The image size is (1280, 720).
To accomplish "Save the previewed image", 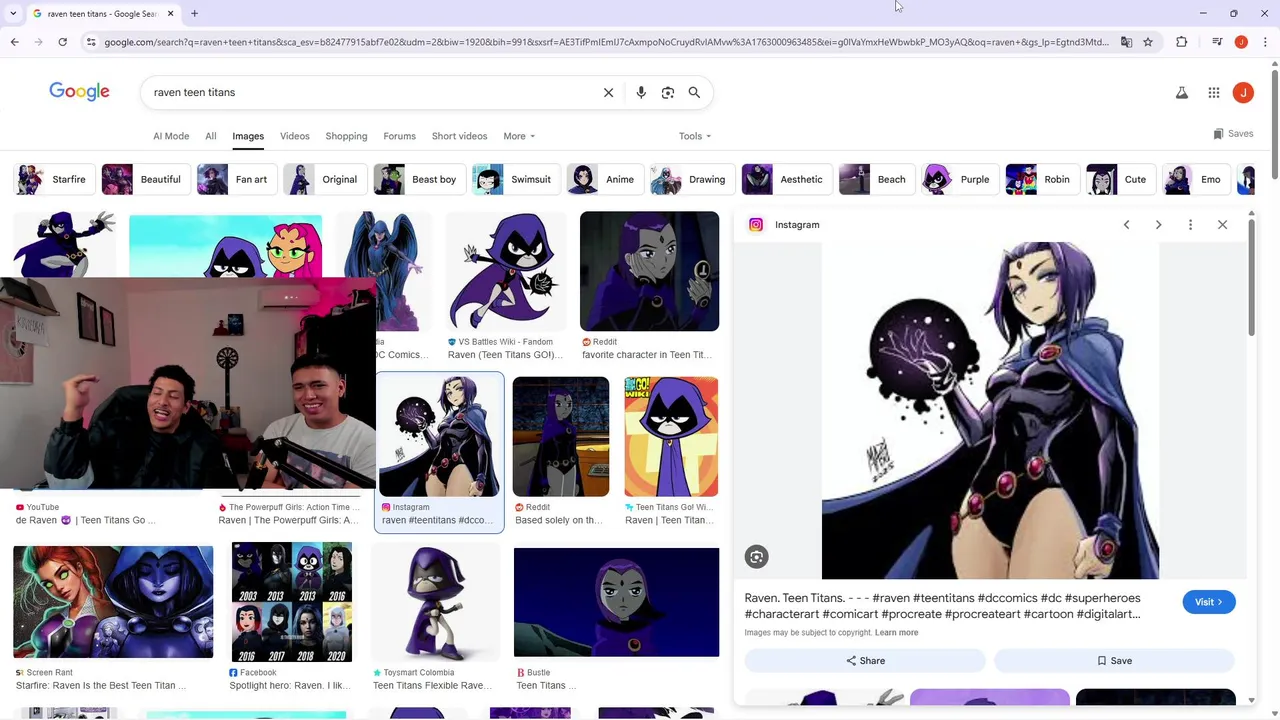I will tap(1114, 660).
